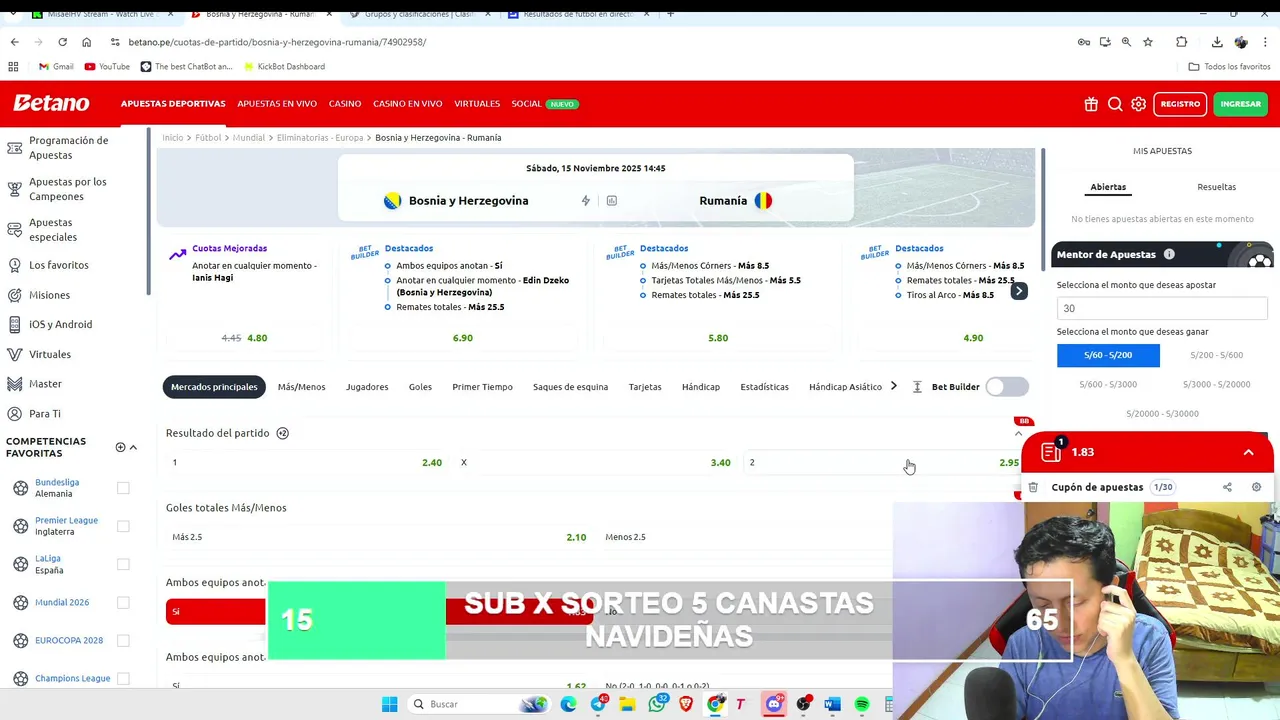Open the Fútbol breadcrumb link
The width and height of the screenshot is (1280, 720).
pyautogui.click(x=208, y=138)
